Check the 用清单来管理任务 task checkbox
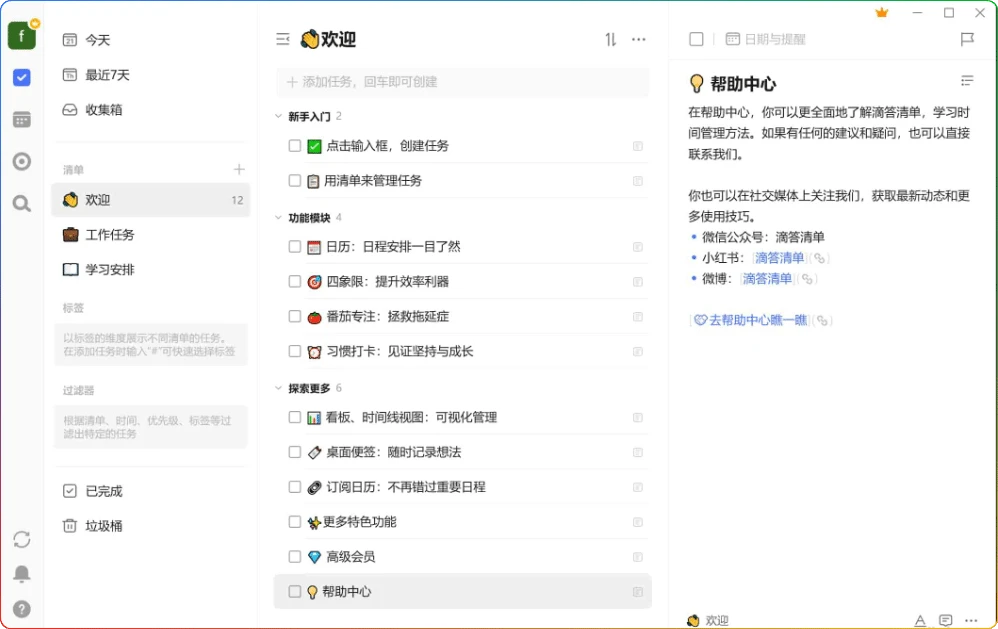 pyautogui.click(x=295, y=181)
